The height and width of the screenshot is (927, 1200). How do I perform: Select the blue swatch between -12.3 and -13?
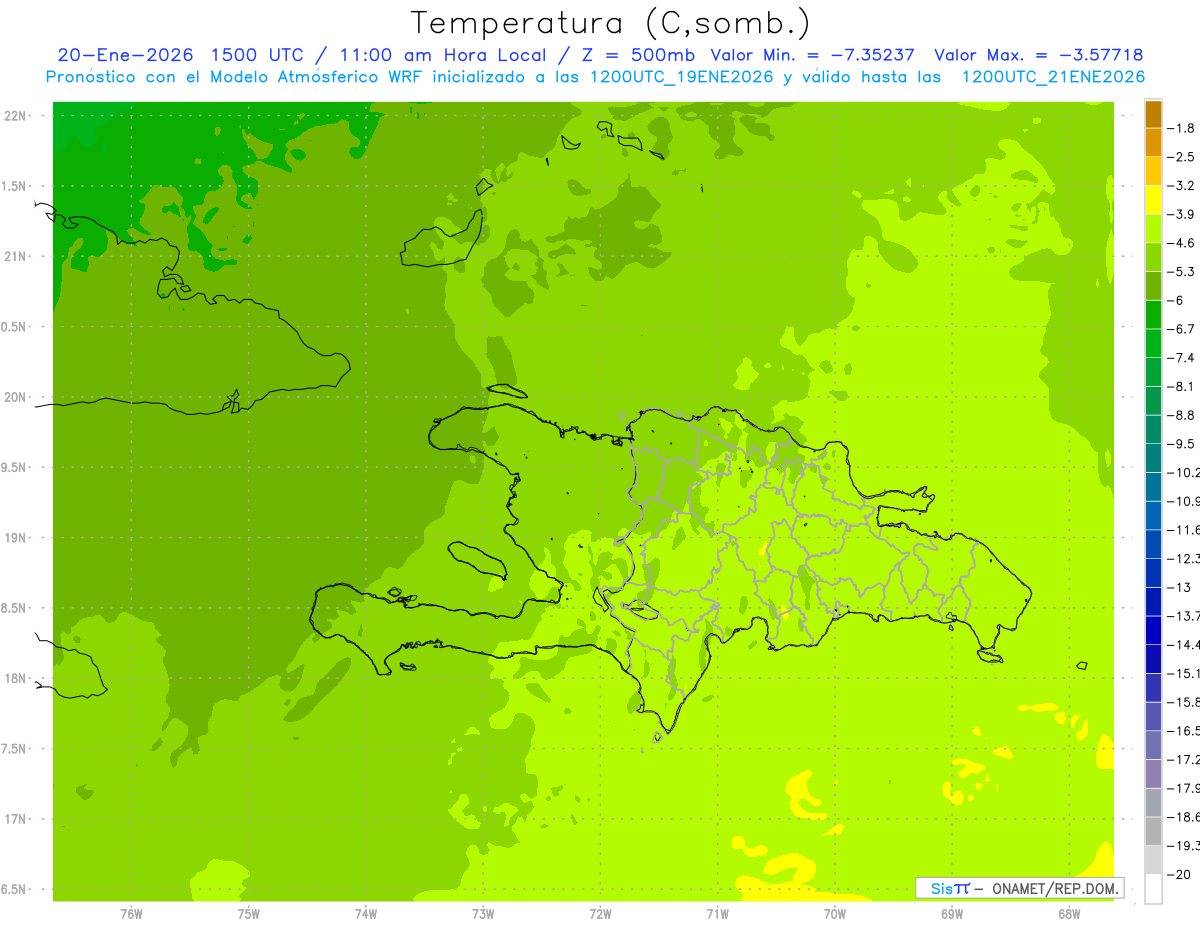1153,573
